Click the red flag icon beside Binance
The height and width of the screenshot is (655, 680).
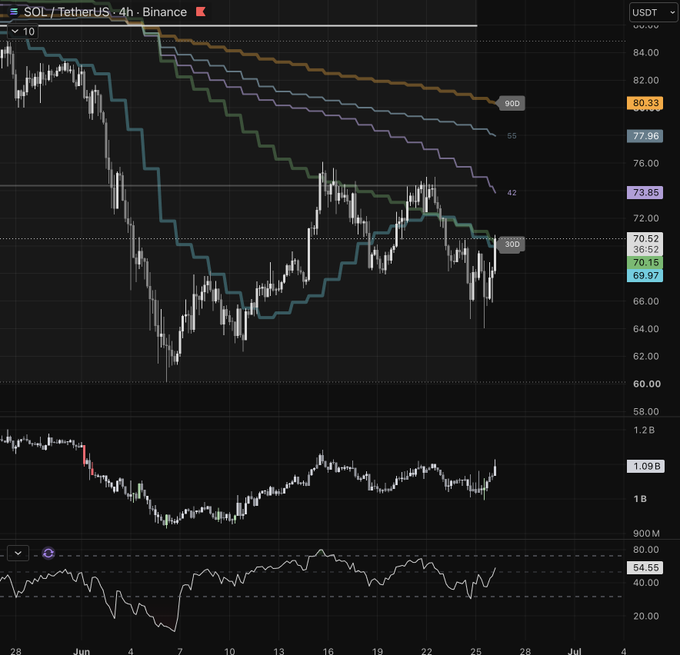[200, 12]
